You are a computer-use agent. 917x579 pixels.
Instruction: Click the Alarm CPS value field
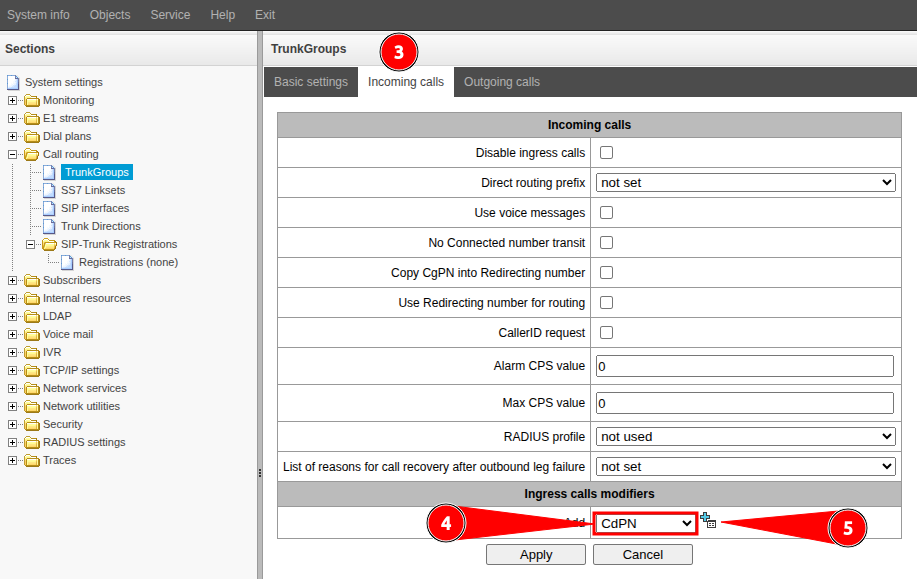click(745, 366)
